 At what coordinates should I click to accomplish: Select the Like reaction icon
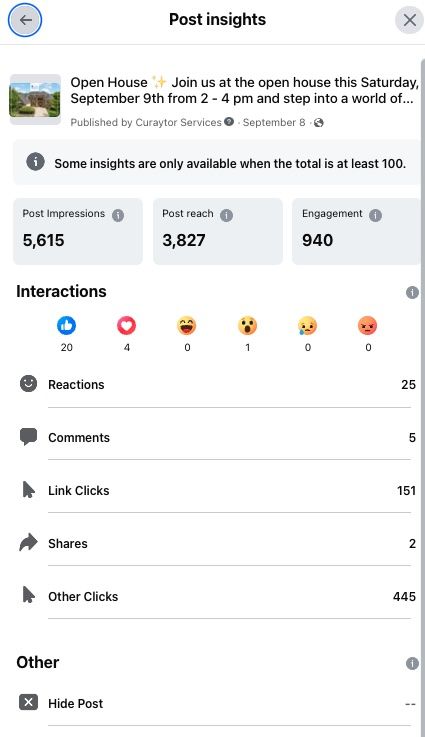[66, 325]
